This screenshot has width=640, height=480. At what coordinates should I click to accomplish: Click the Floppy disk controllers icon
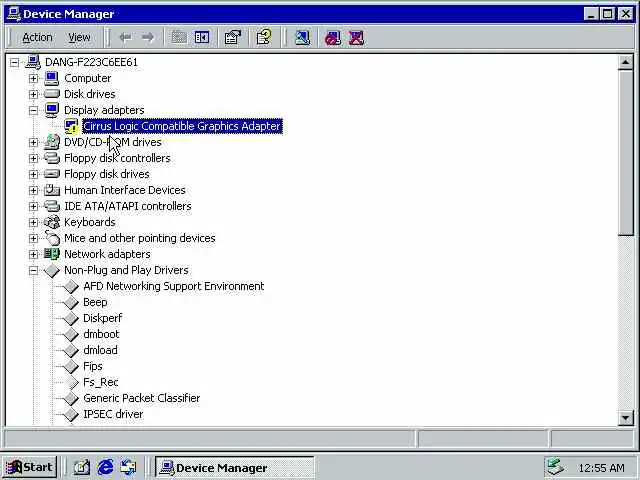coord(52,158)
